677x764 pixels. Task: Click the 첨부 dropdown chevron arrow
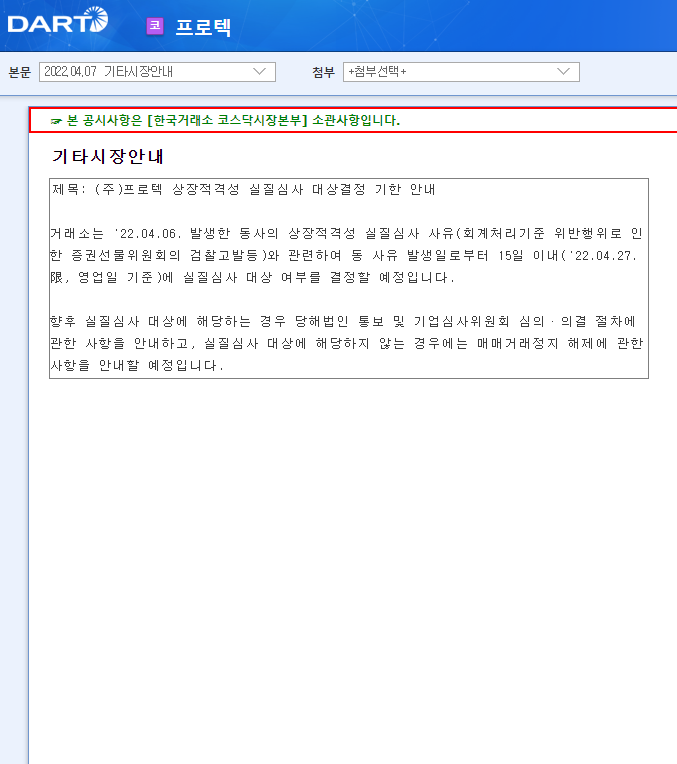click(563, 72)
